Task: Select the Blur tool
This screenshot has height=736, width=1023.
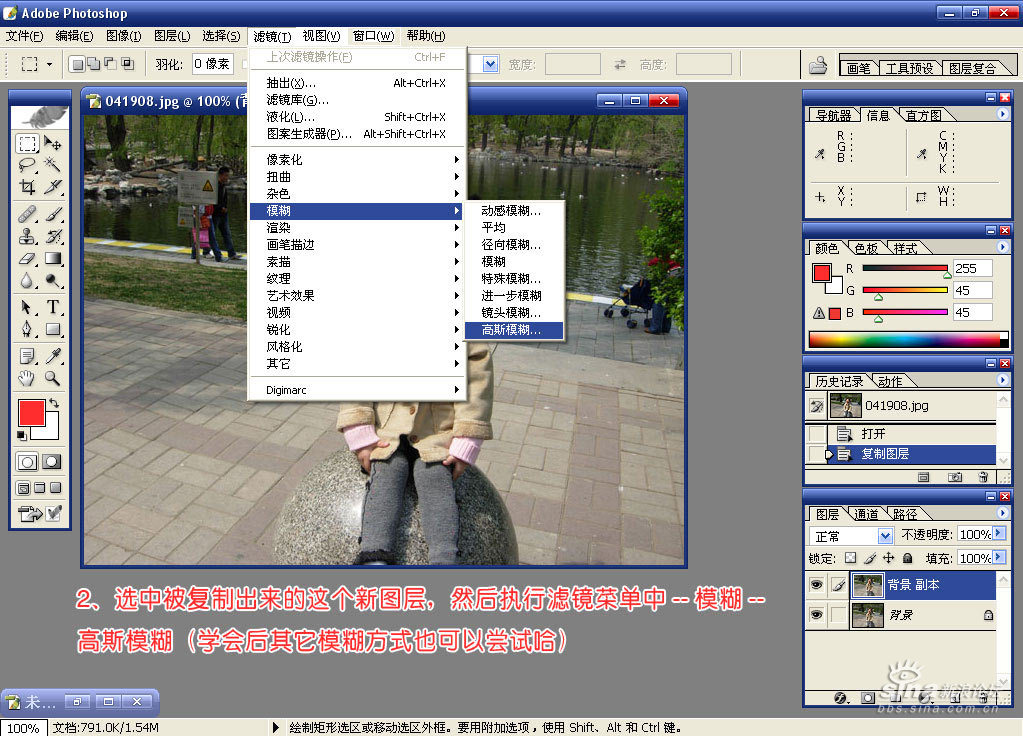Action: click(x=27, y=281)
